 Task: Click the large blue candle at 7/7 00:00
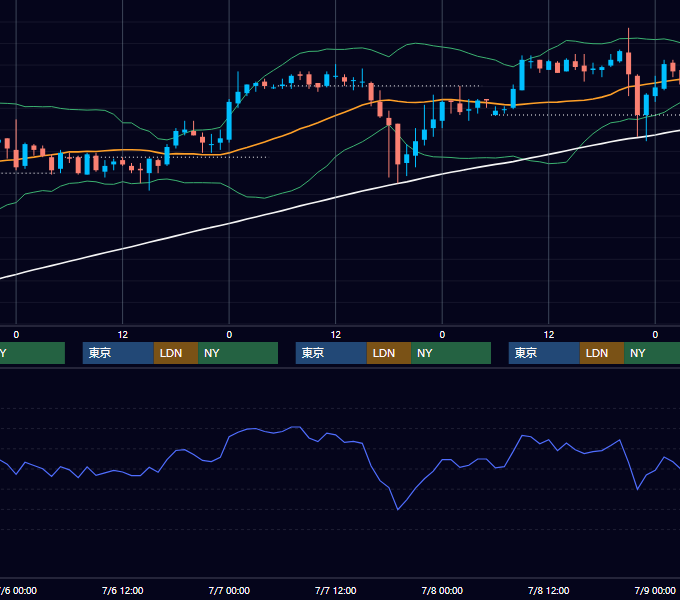pyautogui.click(x=229, y=121)
